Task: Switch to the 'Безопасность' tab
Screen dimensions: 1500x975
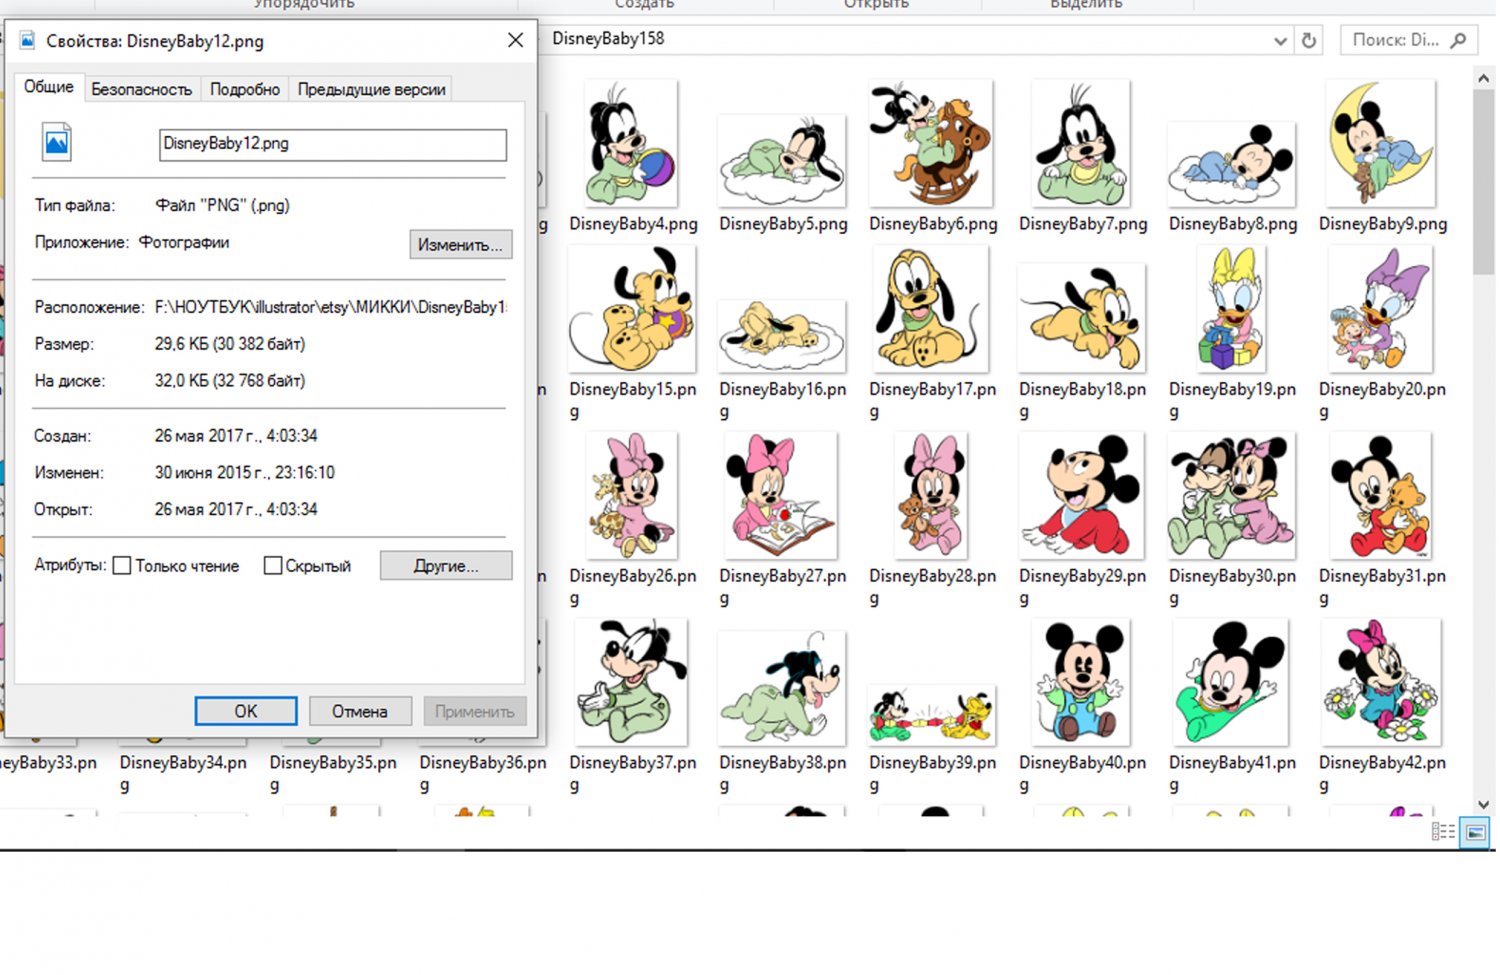Action: [x=142, y=89]
